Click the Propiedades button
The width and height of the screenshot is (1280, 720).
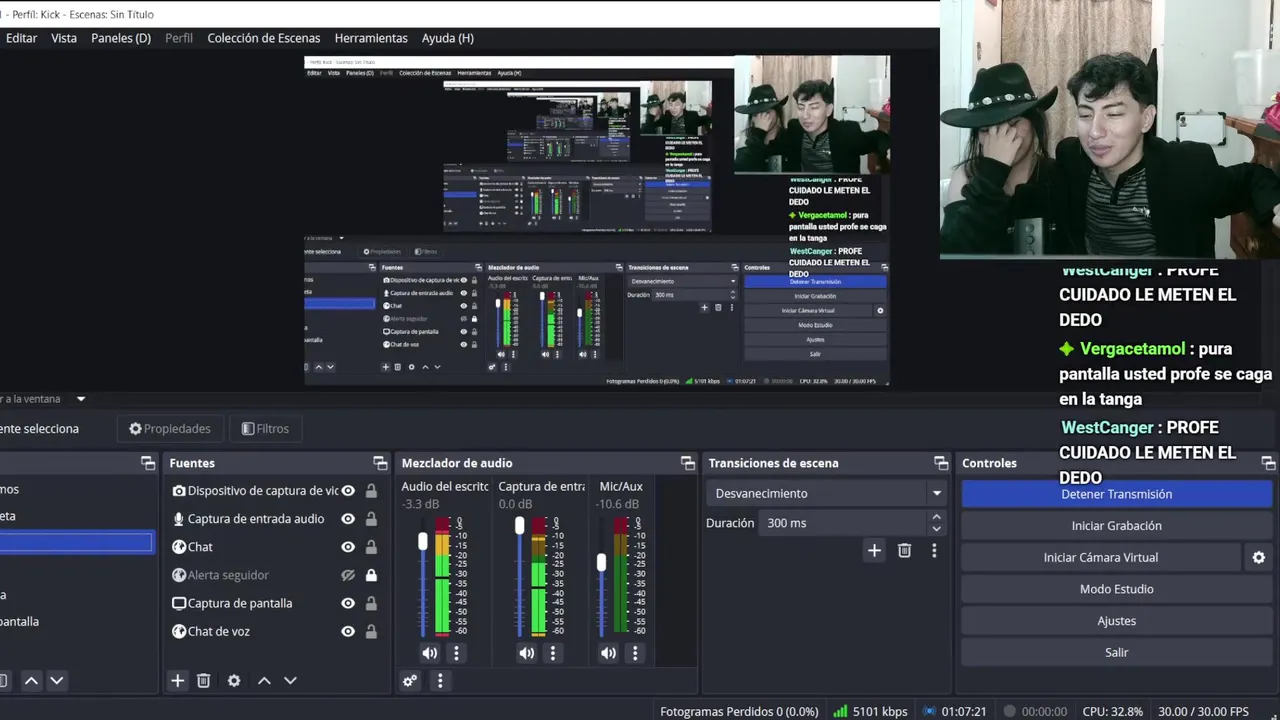click(170, 429)
